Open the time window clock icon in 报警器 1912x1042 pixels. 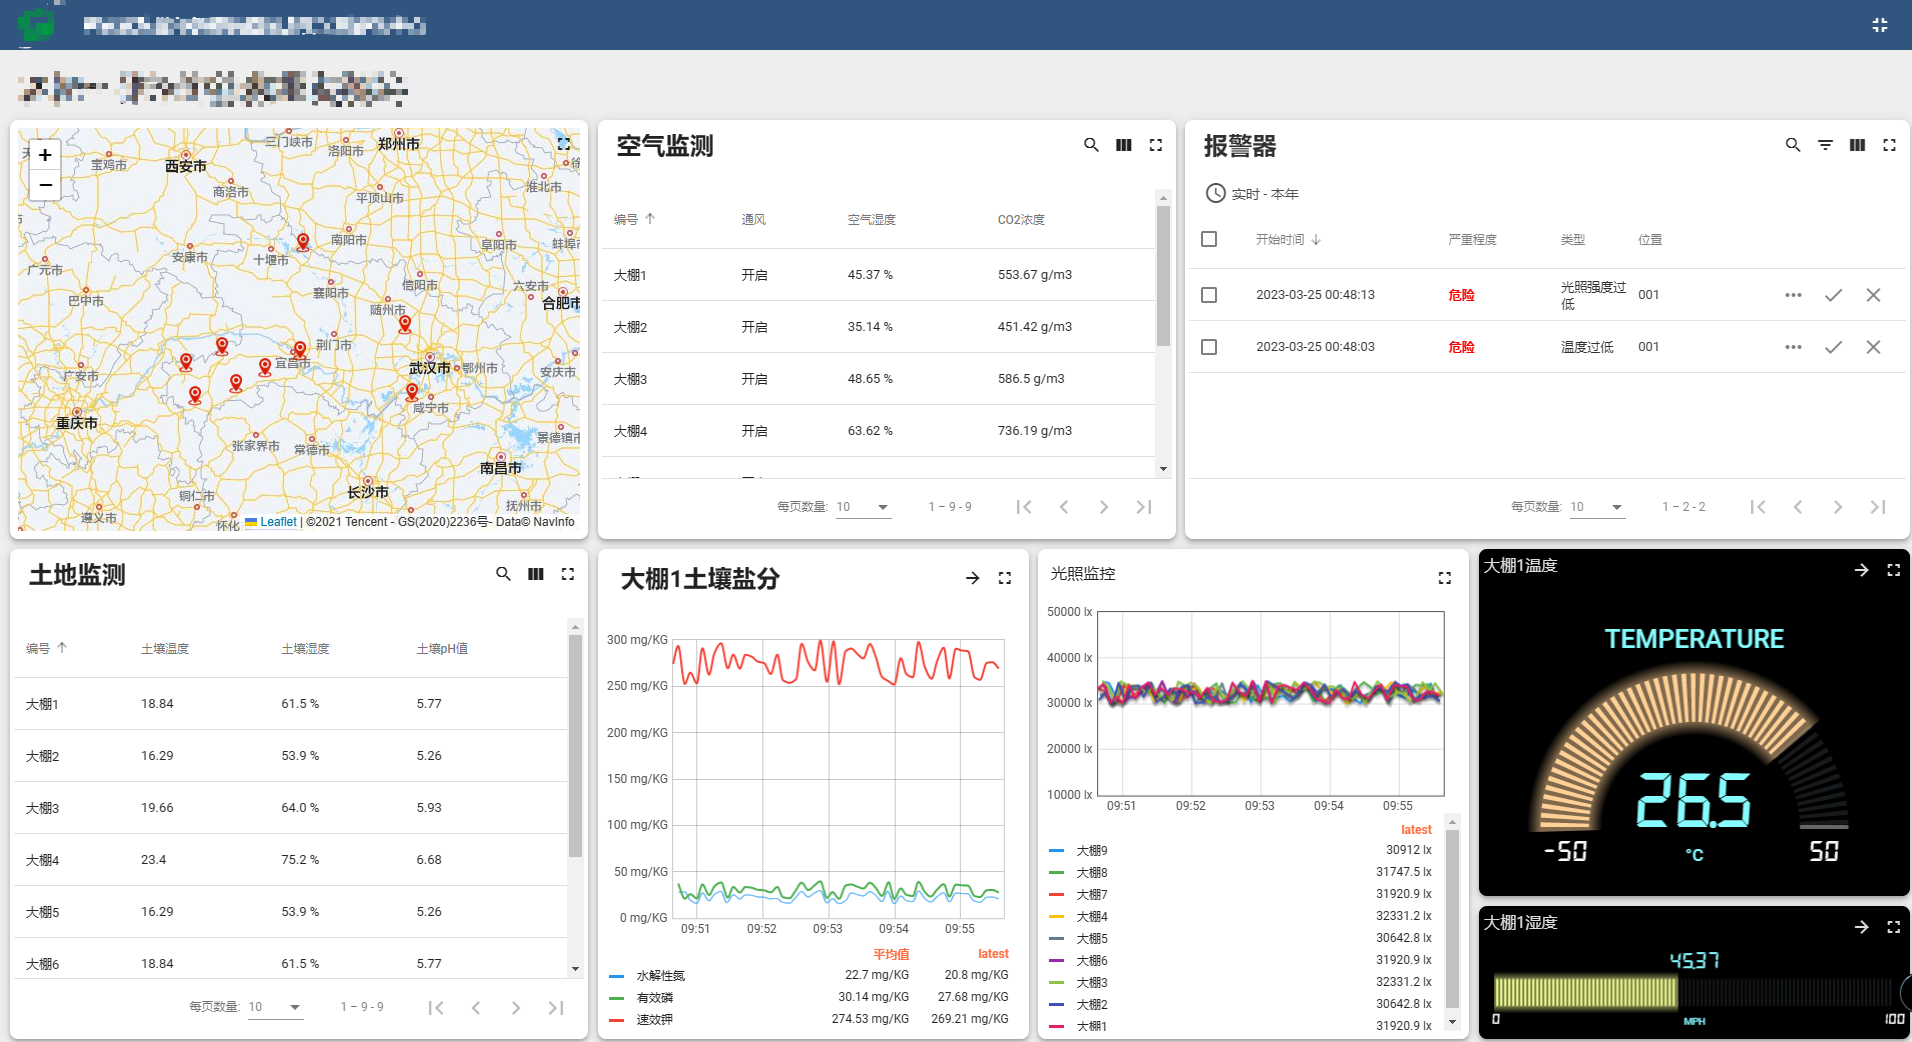point(1215,193)
